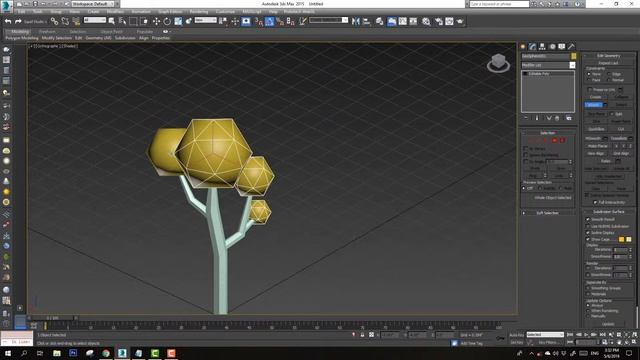Collapse the Edit Geometry rollout

point(608,56)
